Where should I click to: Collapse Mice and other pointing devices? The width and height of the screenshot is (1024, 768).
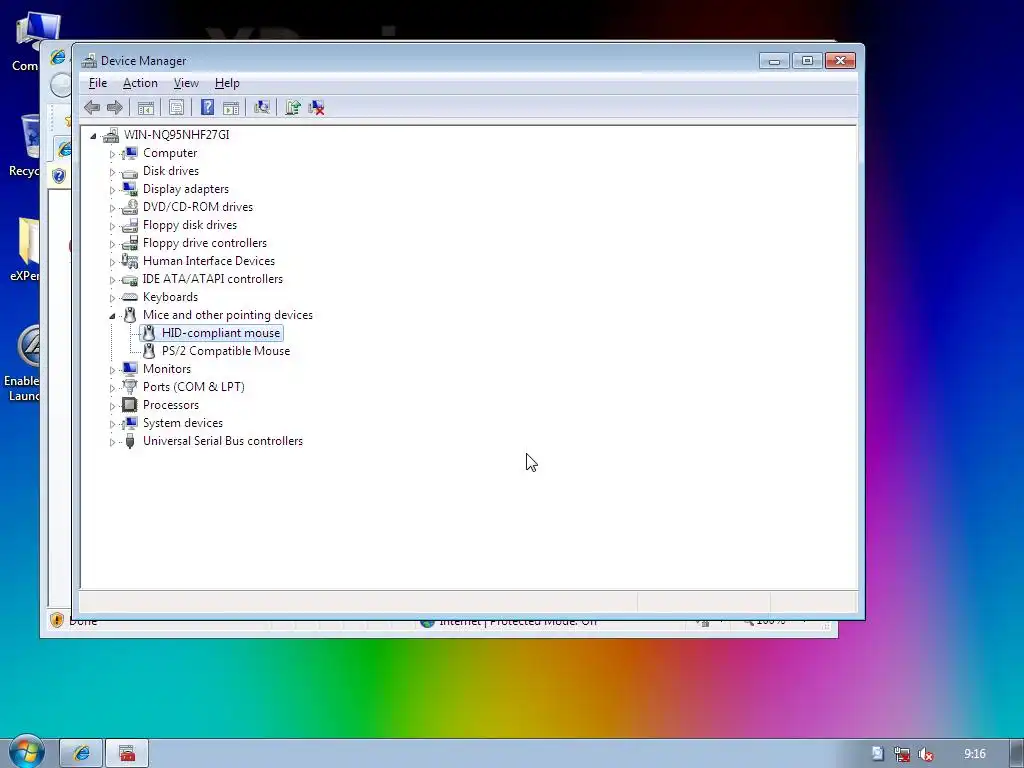click(112, 316)
